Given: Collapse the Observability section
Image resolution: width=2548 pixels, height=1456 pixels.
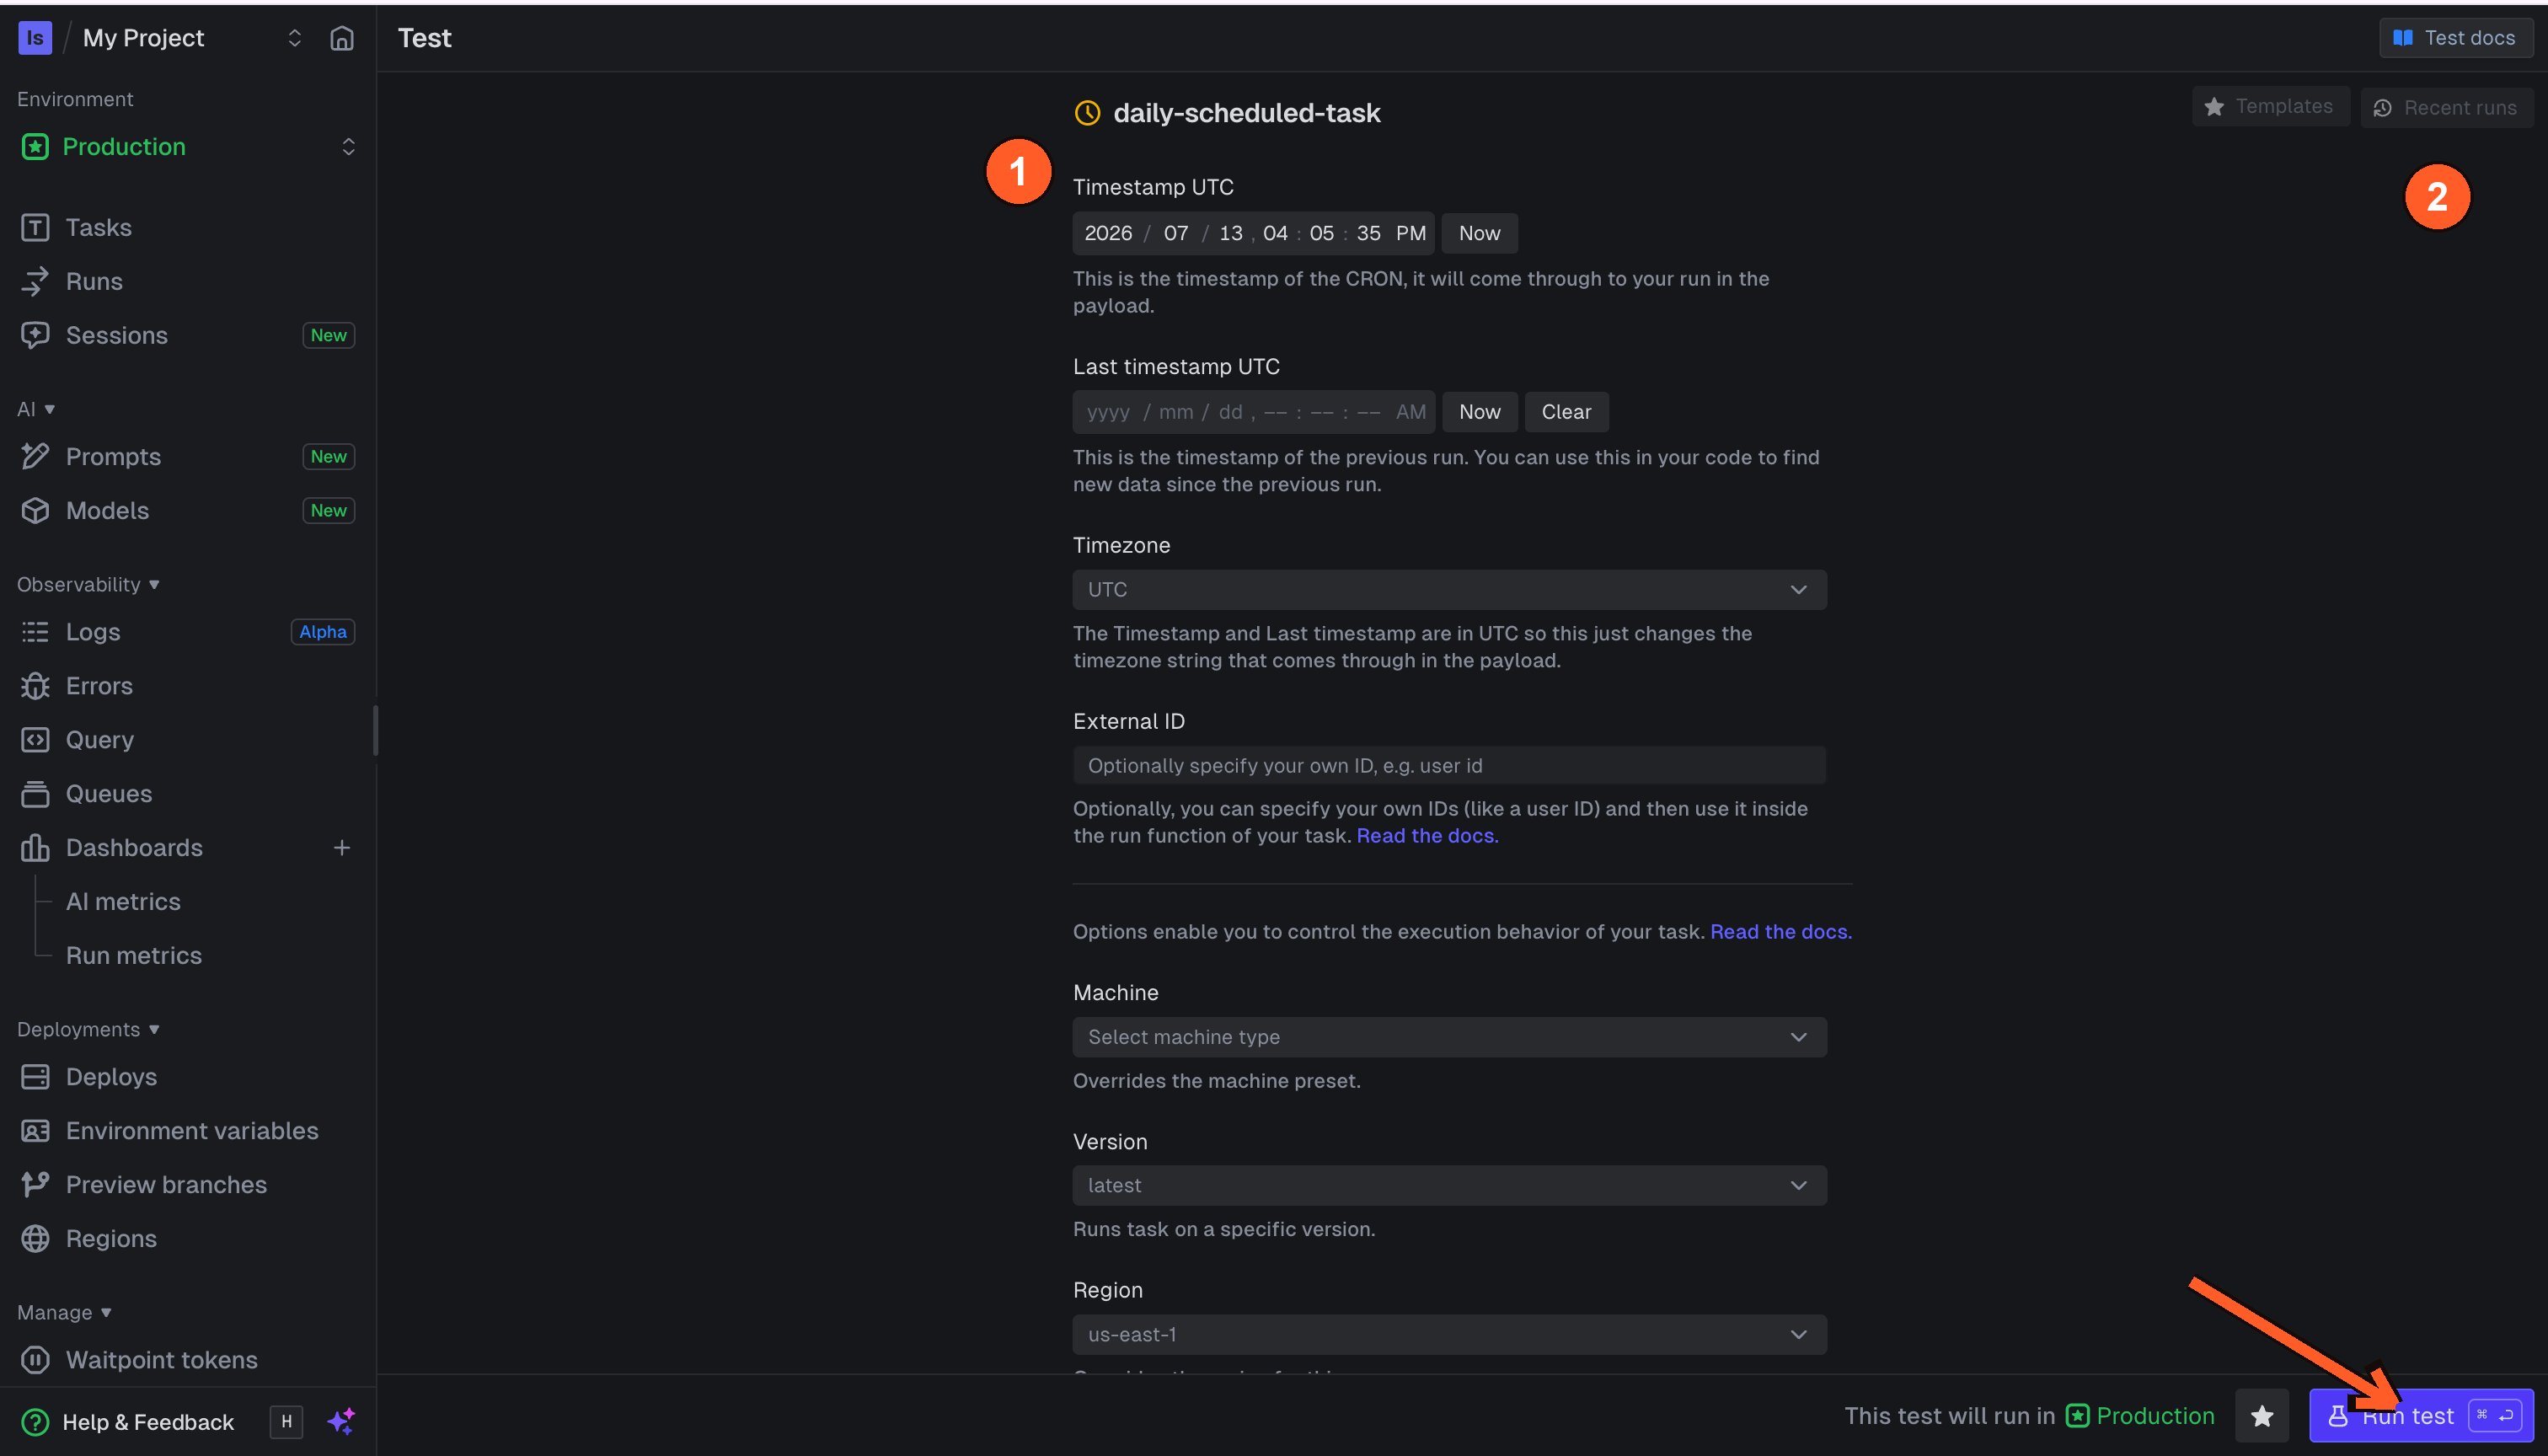Looking at the screenshot, I should point(88,585).
